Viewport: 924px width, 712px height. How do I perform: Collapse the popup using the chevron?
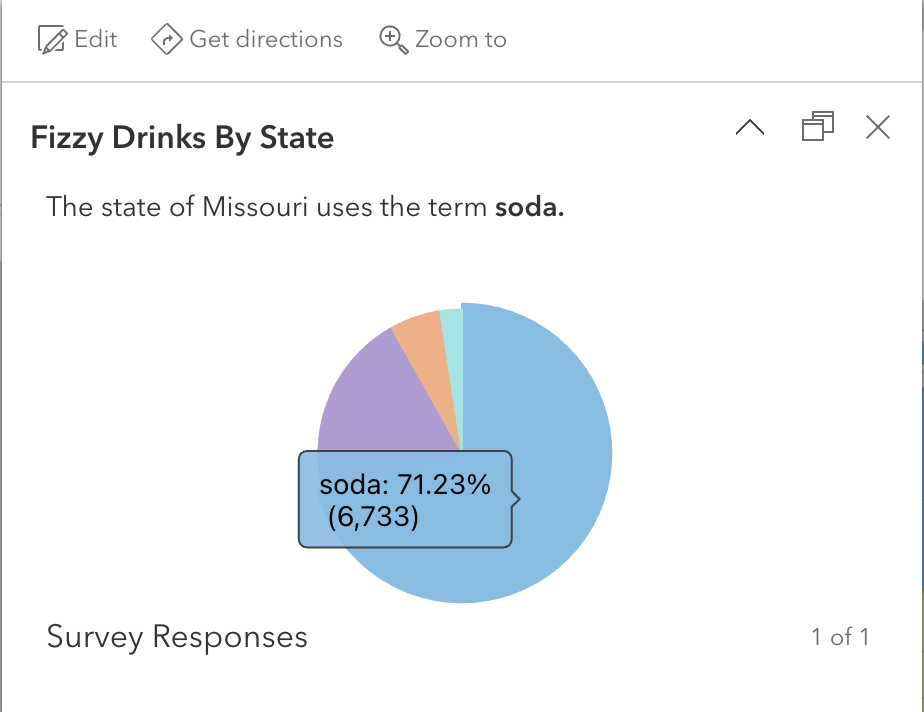point(750,127)
